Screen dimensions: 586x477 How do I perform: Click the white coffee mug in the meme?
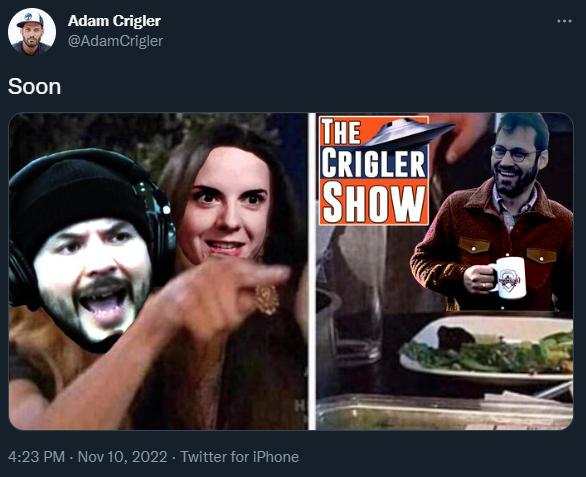pyautogui.click(x=508, y=278)
